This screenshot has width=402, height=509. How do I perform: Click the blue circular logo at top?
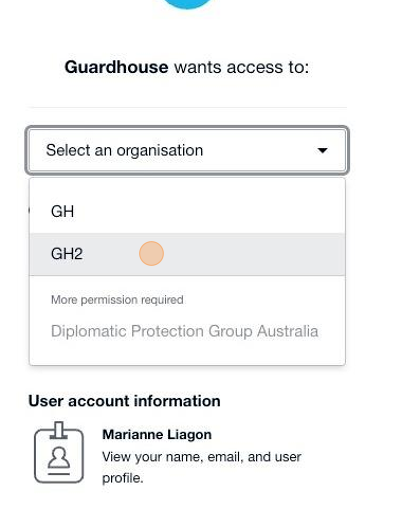187,3
